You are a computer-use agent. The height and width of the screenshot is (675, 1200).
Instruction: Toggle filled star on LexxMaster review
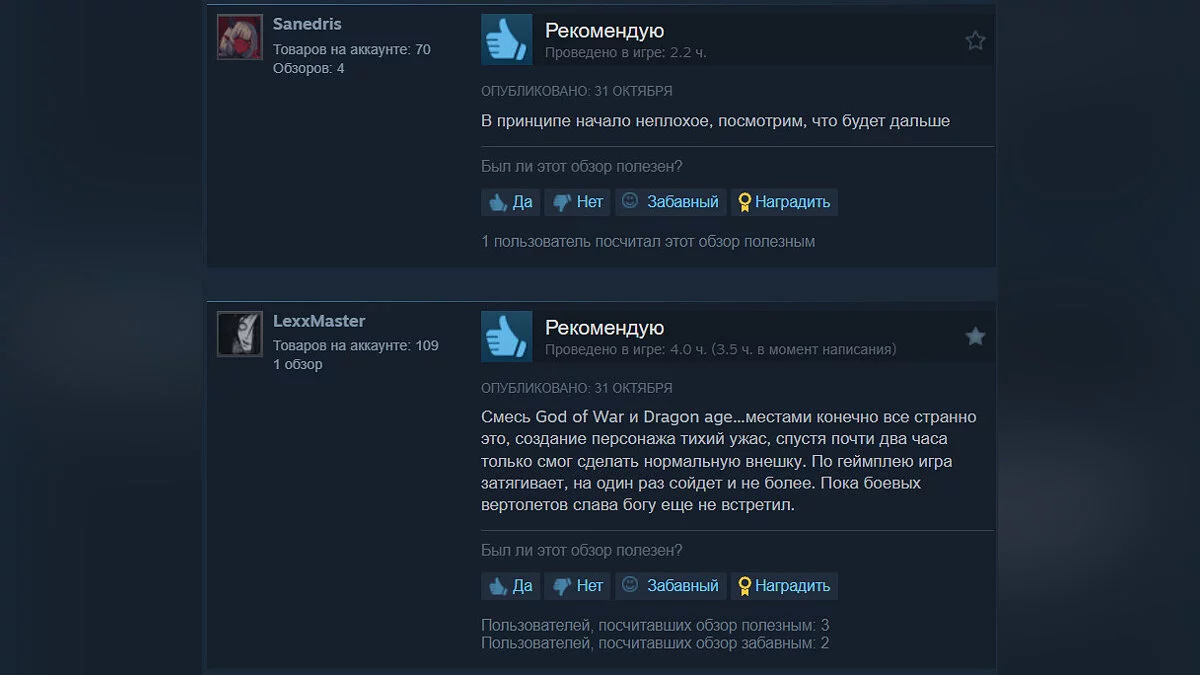pyautogui.click(x=975, y=337)
